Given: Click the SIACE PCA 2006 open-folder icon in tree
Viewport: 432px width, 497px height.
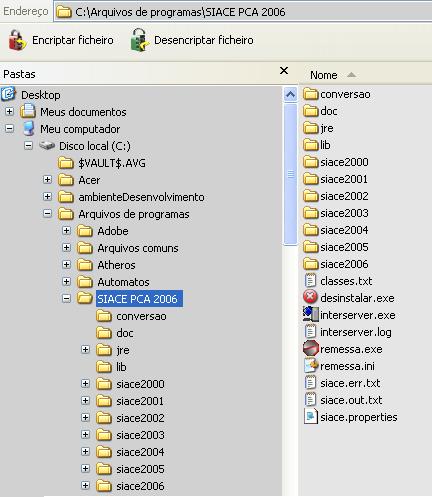Looking at the screenshot, I should [x=85, y=298].
